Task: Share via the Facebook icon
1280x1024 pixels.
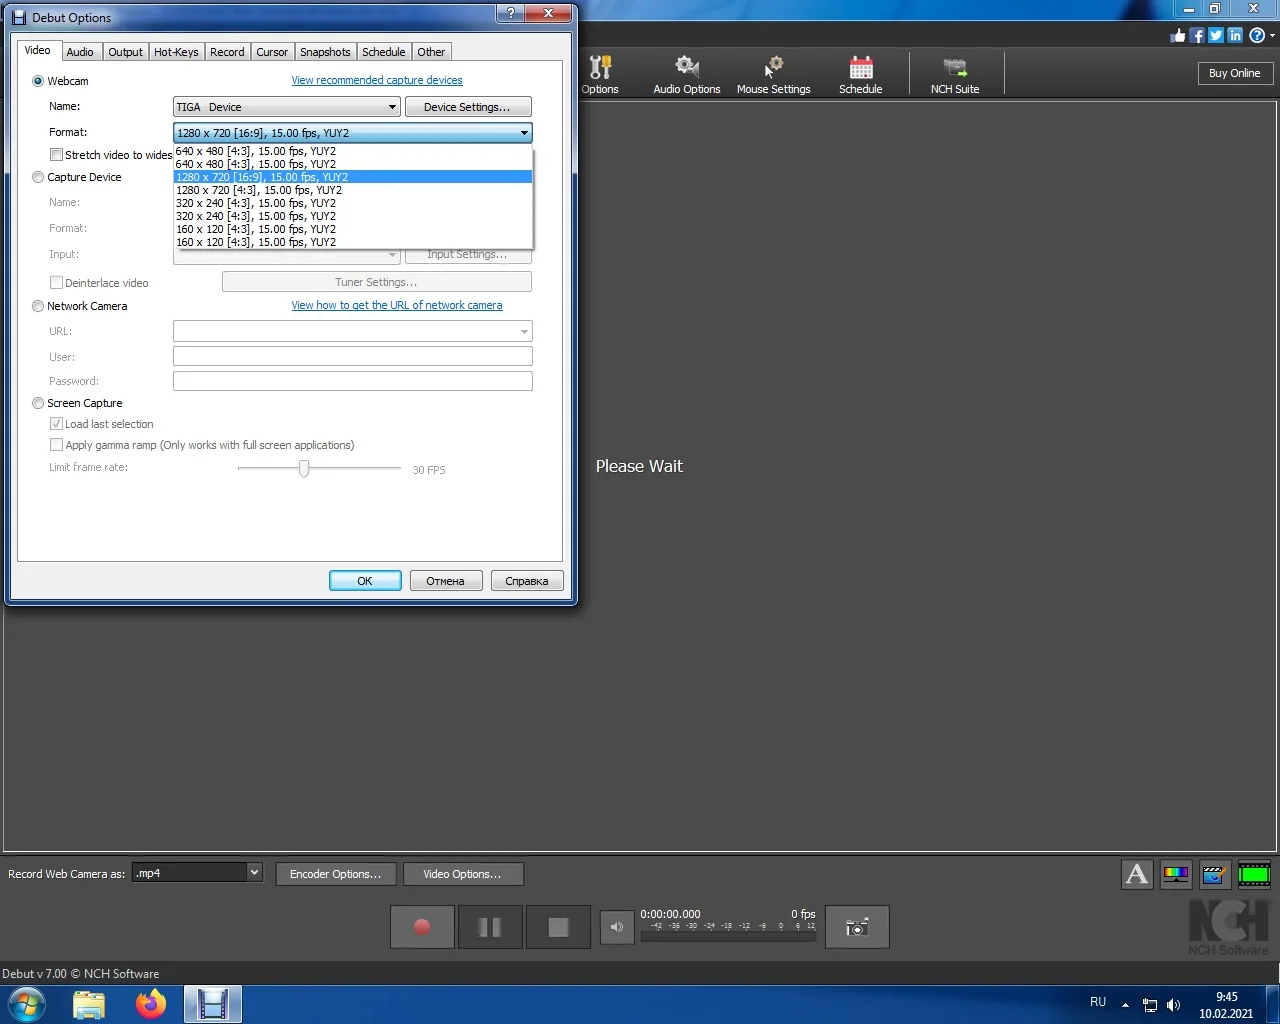Action: tap(1197, 36)
